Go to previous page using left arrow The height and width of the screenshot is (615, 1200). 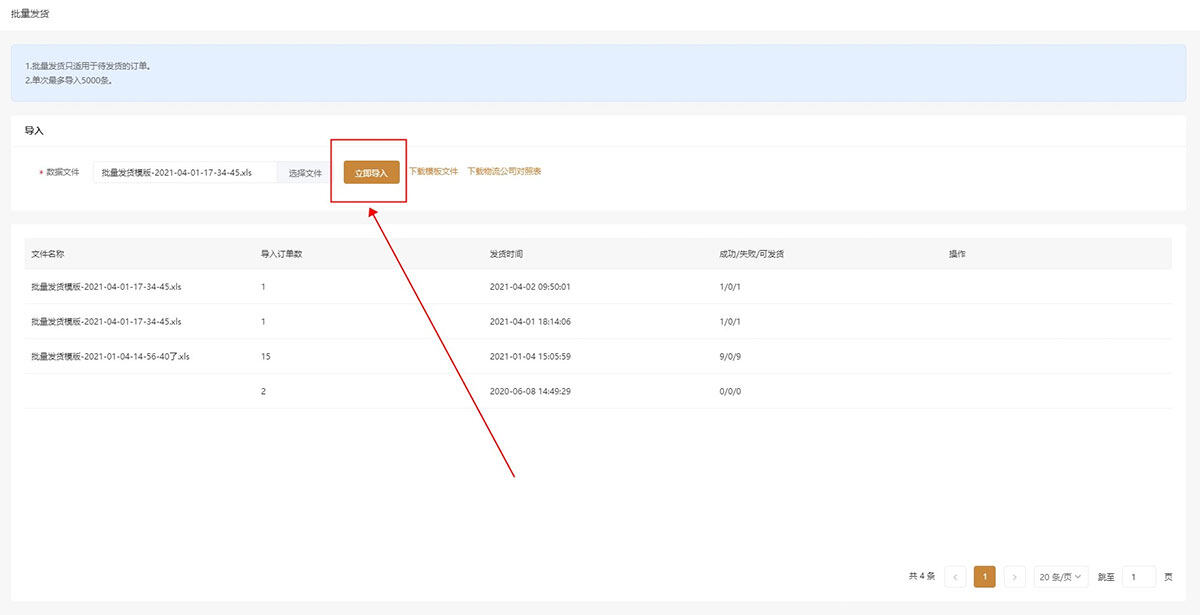pyautogui.click(x=955, y=577)
